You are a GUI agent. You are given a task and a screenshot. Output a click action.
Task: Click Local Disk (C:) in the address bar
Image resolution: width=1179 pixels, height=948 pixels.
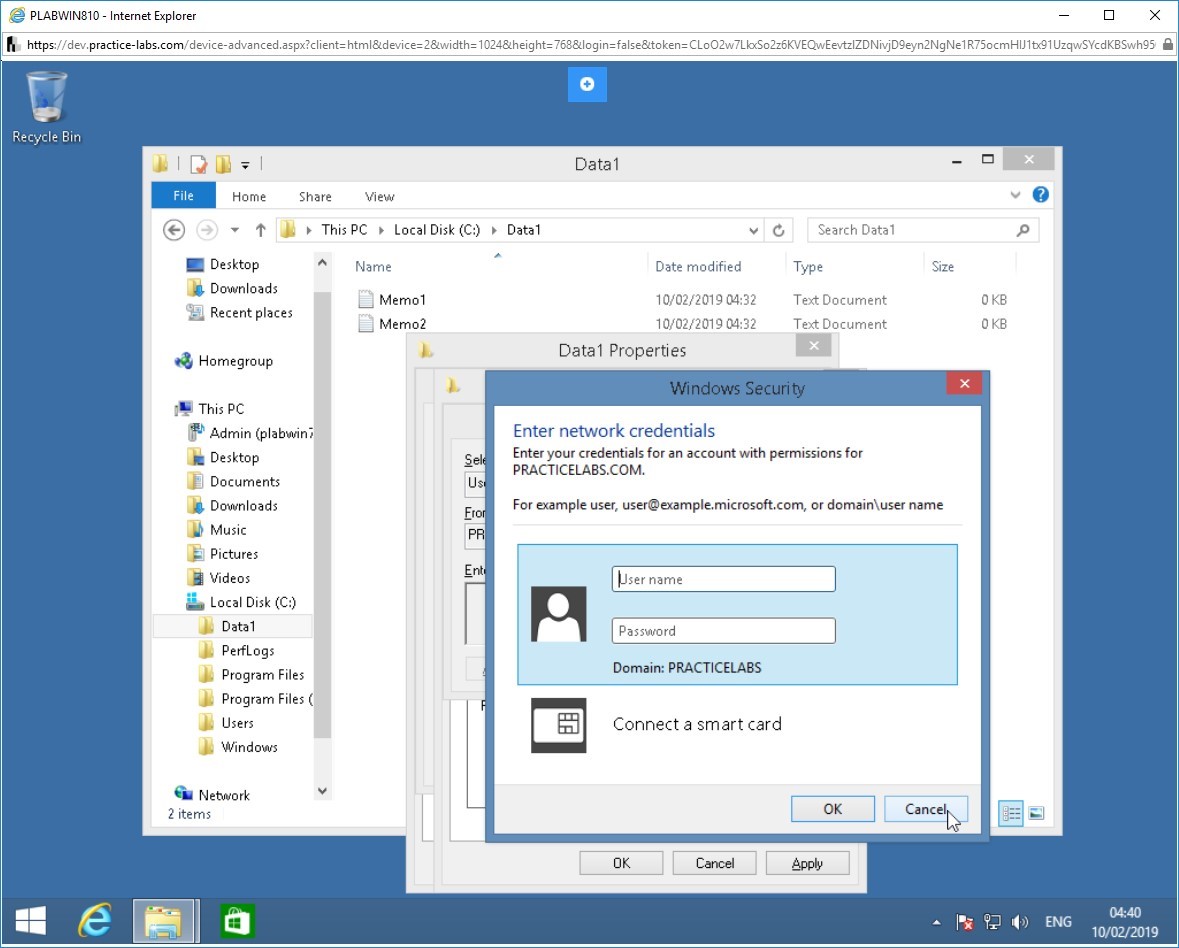click(437, 230)
